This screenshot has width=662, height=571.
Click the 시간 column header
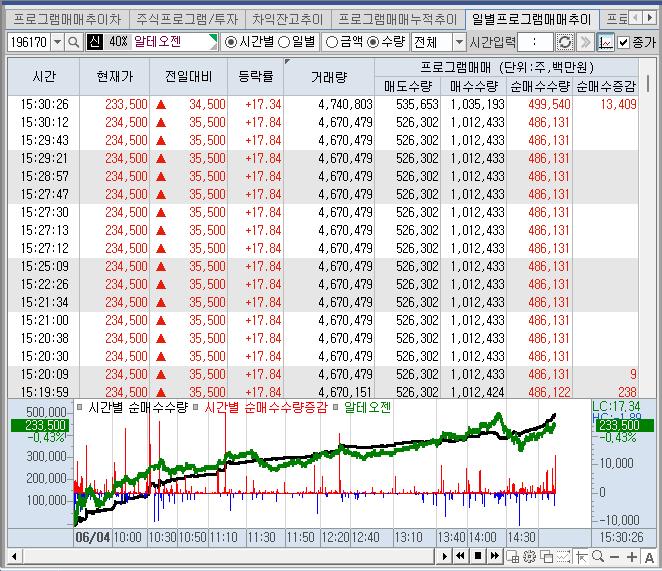43,77
